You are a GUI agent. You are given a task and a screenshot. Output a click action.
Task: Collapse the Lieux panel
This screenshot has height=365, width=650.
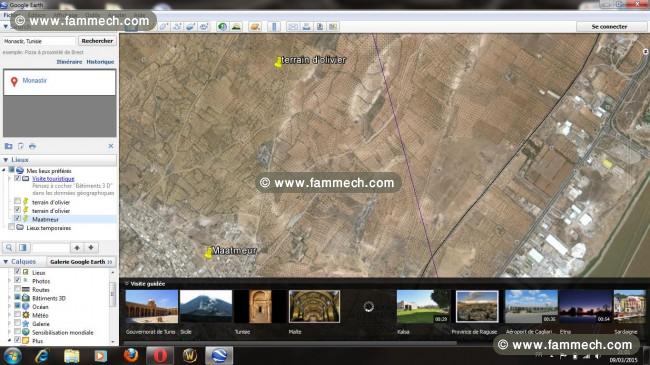point(6,160)
